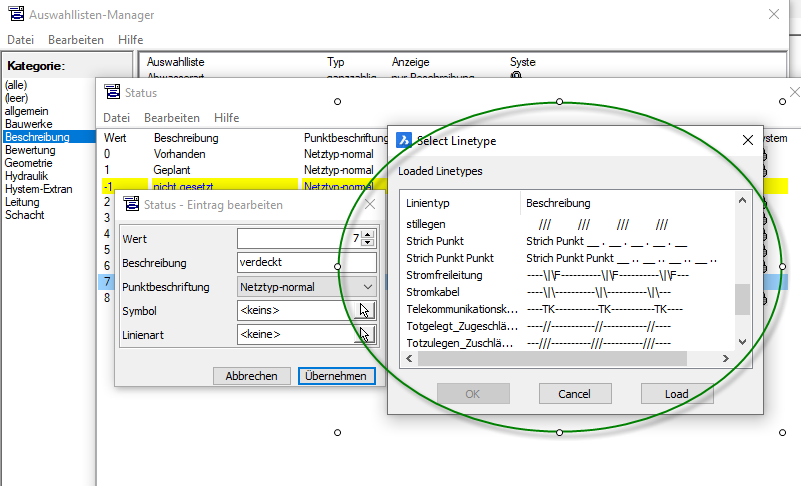The height and width of the screenshot is (486, 801).
Task: Open the Hilfe menu in Status window
Action: coord(226,117)
